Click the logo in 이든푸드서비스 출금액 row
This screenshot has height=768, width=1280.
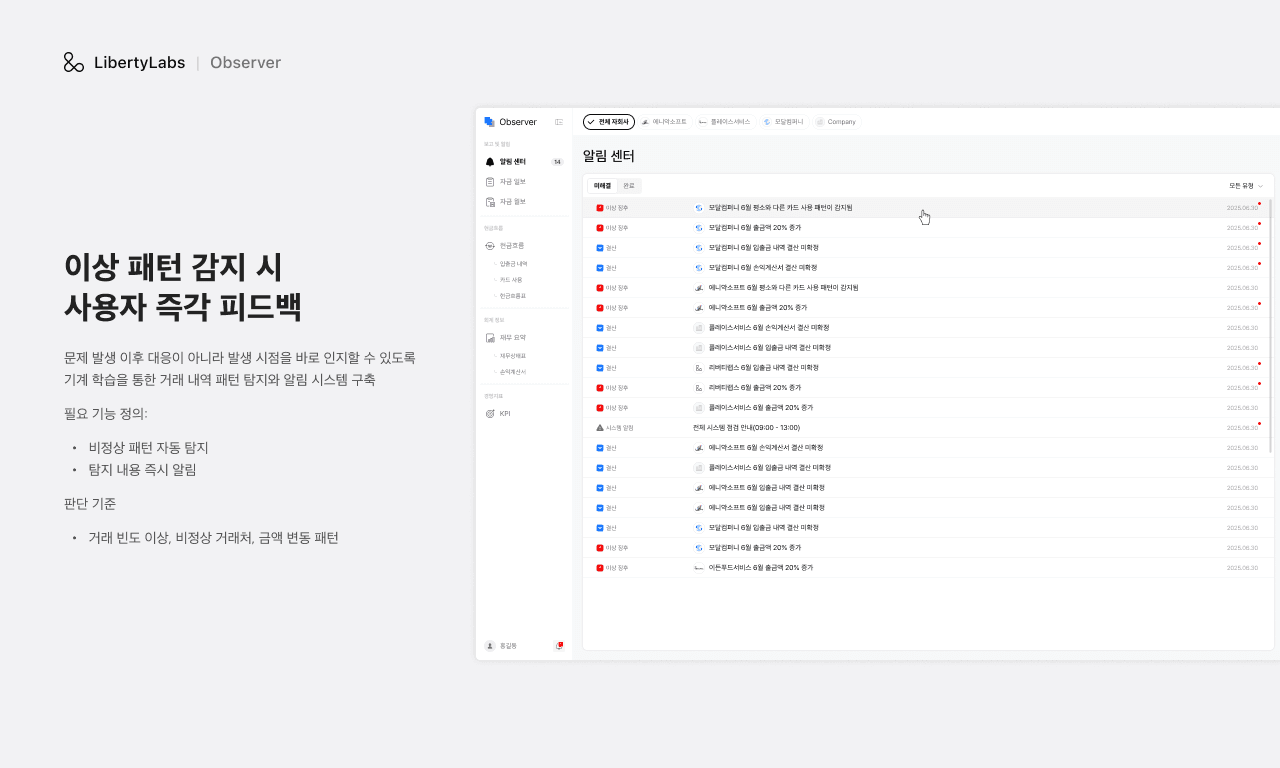pos(699,568)
